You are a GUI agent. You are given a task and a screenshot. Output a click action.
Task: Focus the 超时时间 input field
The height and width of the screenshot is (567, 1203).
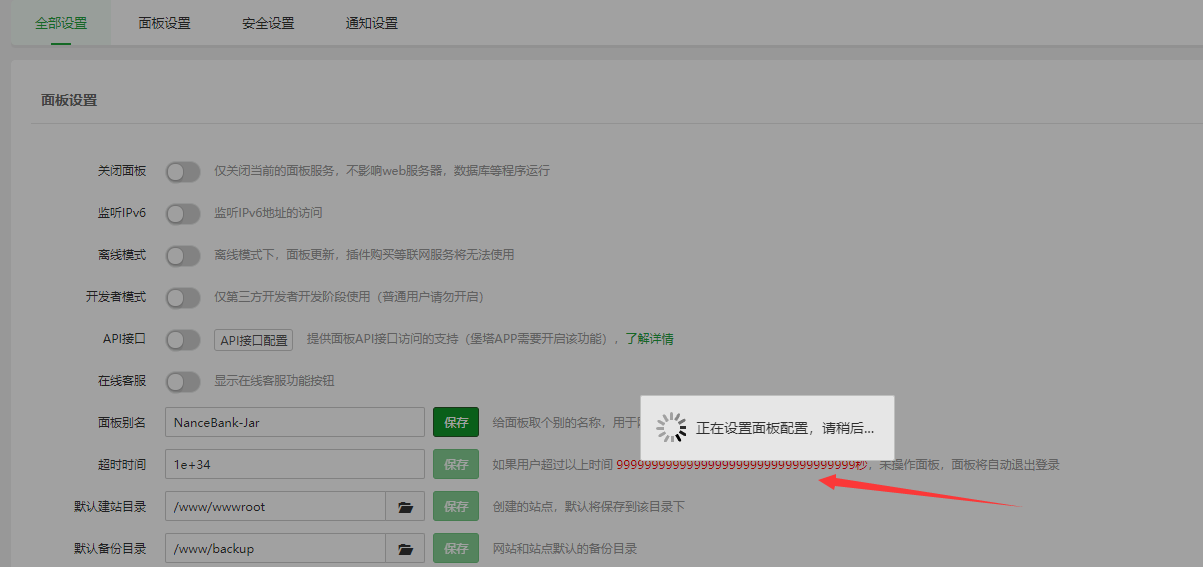click(295, 465)
